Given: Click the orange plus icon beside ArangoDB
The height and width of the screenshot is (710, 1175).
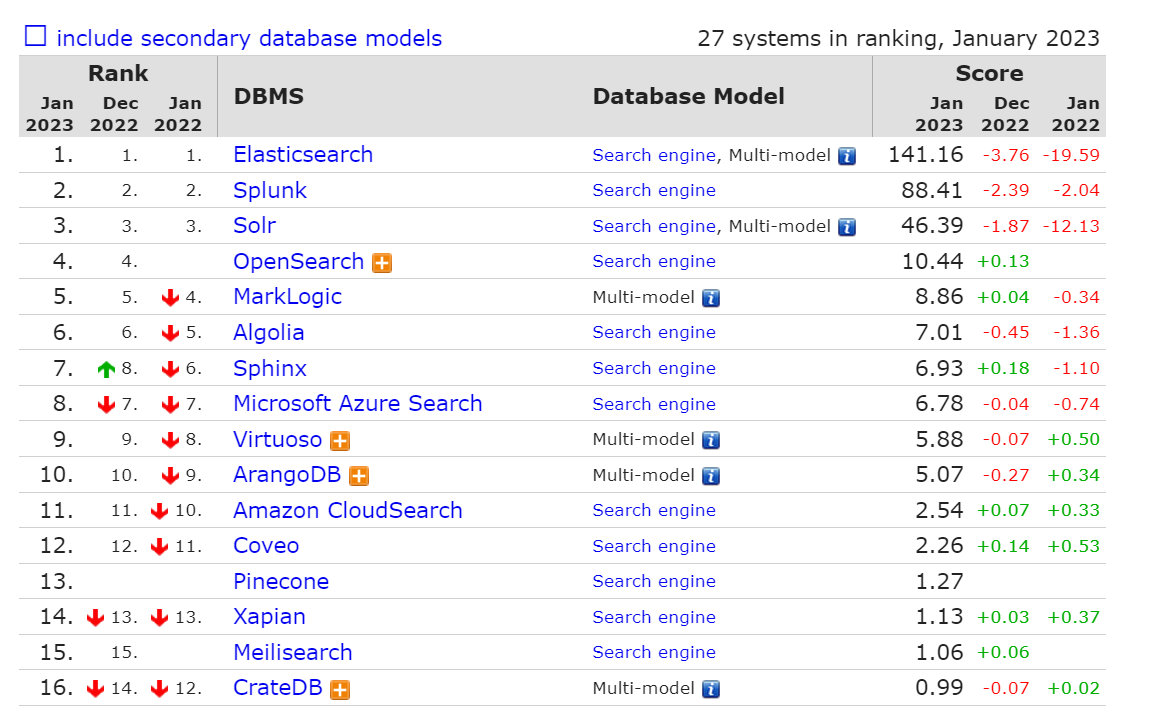Looking at the screenshot, I should pos(359,476).
